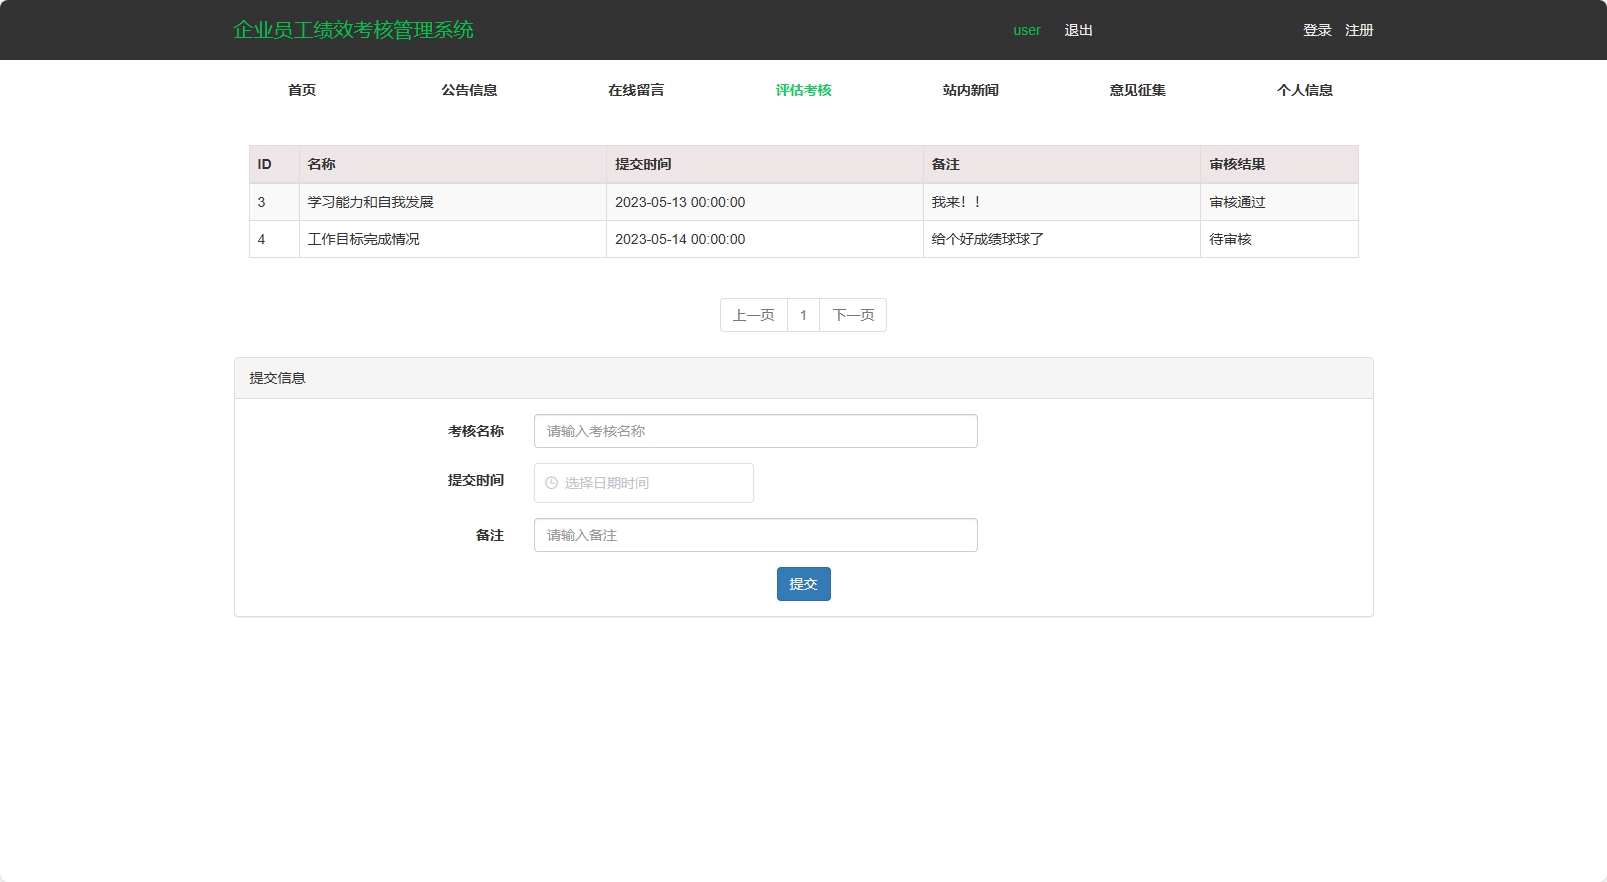Click the ID cell with value 3

tap(274, 202)
